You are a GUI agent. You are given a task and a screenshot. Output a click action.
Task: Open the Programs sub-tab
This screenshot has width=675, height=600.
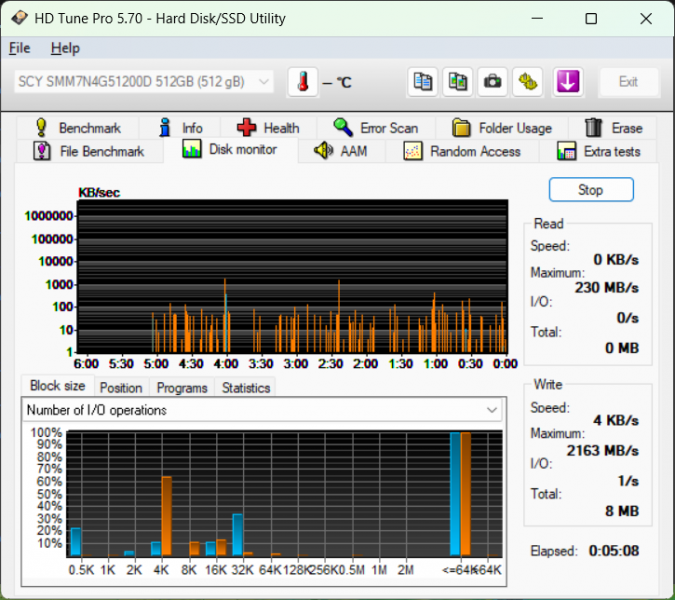[182, 388]
